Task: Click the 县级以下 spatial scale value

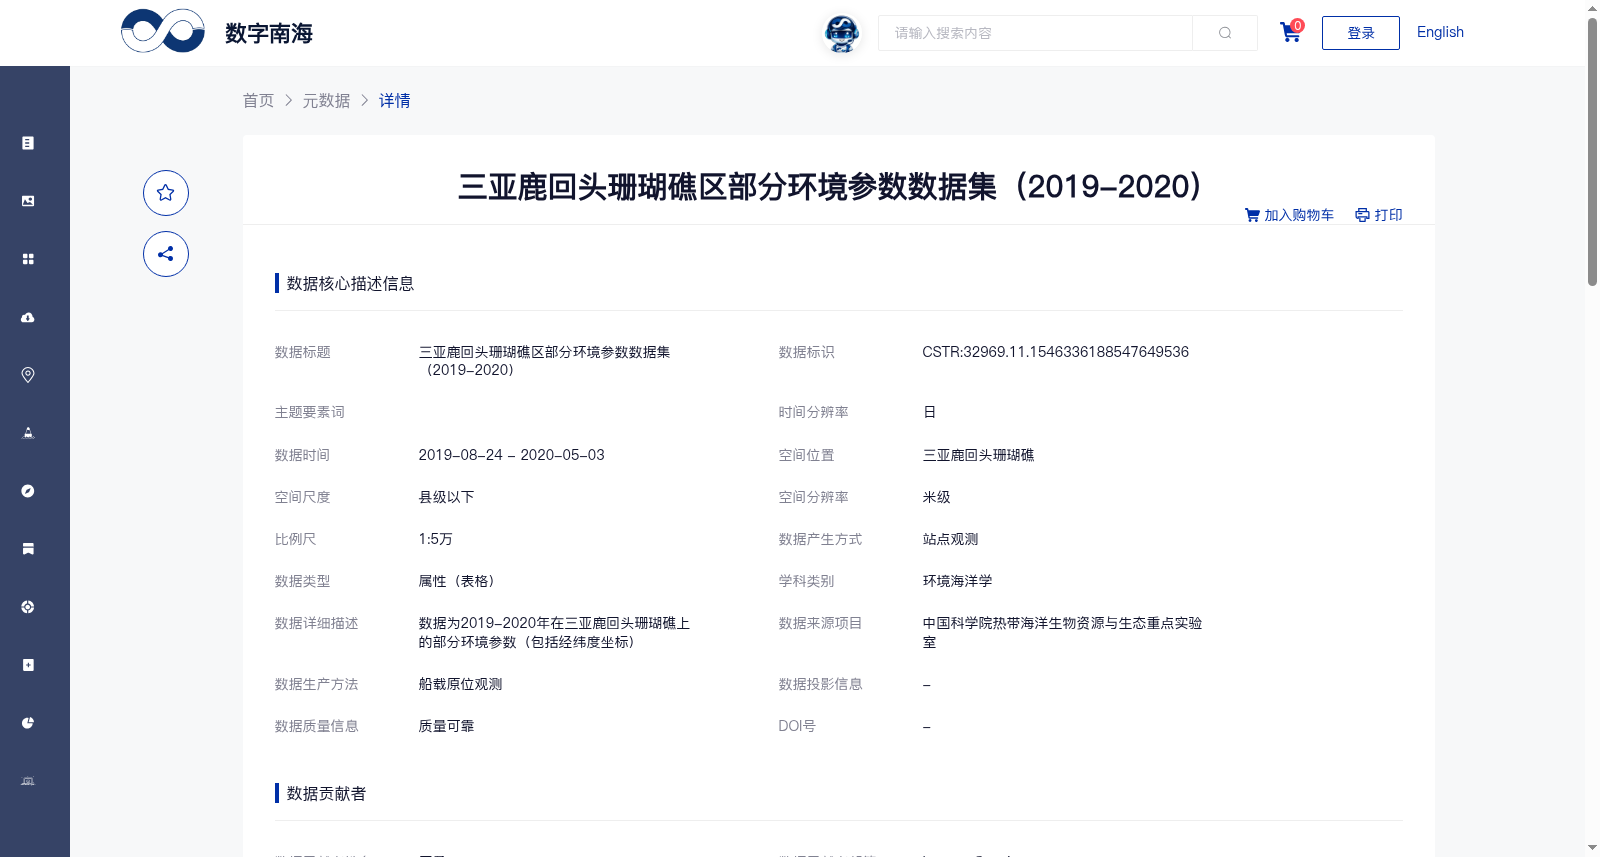Action: point(446,497)
